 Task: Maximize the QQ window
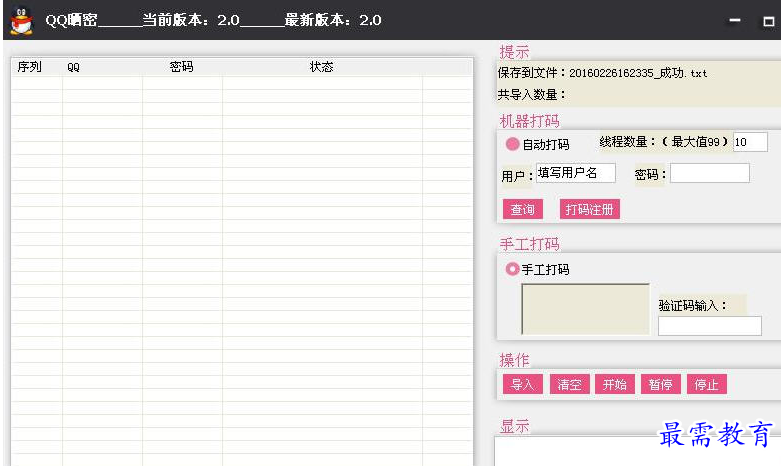769,21
